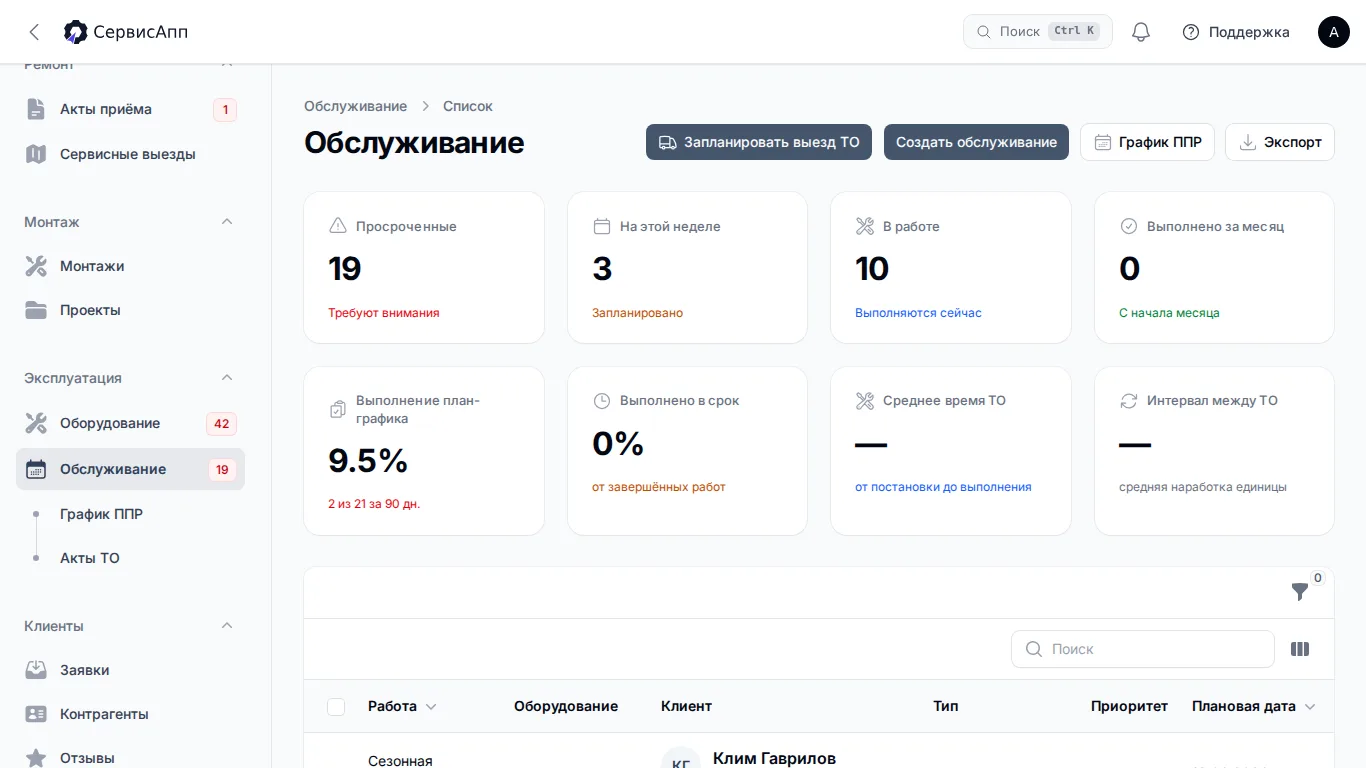Click Приоритет column header
1366x768 pixels.
click(1129, 706)
